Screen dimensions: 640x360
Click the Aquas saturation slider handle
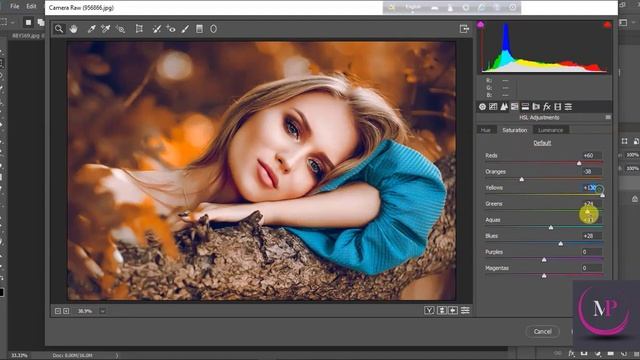click(551, 227)
